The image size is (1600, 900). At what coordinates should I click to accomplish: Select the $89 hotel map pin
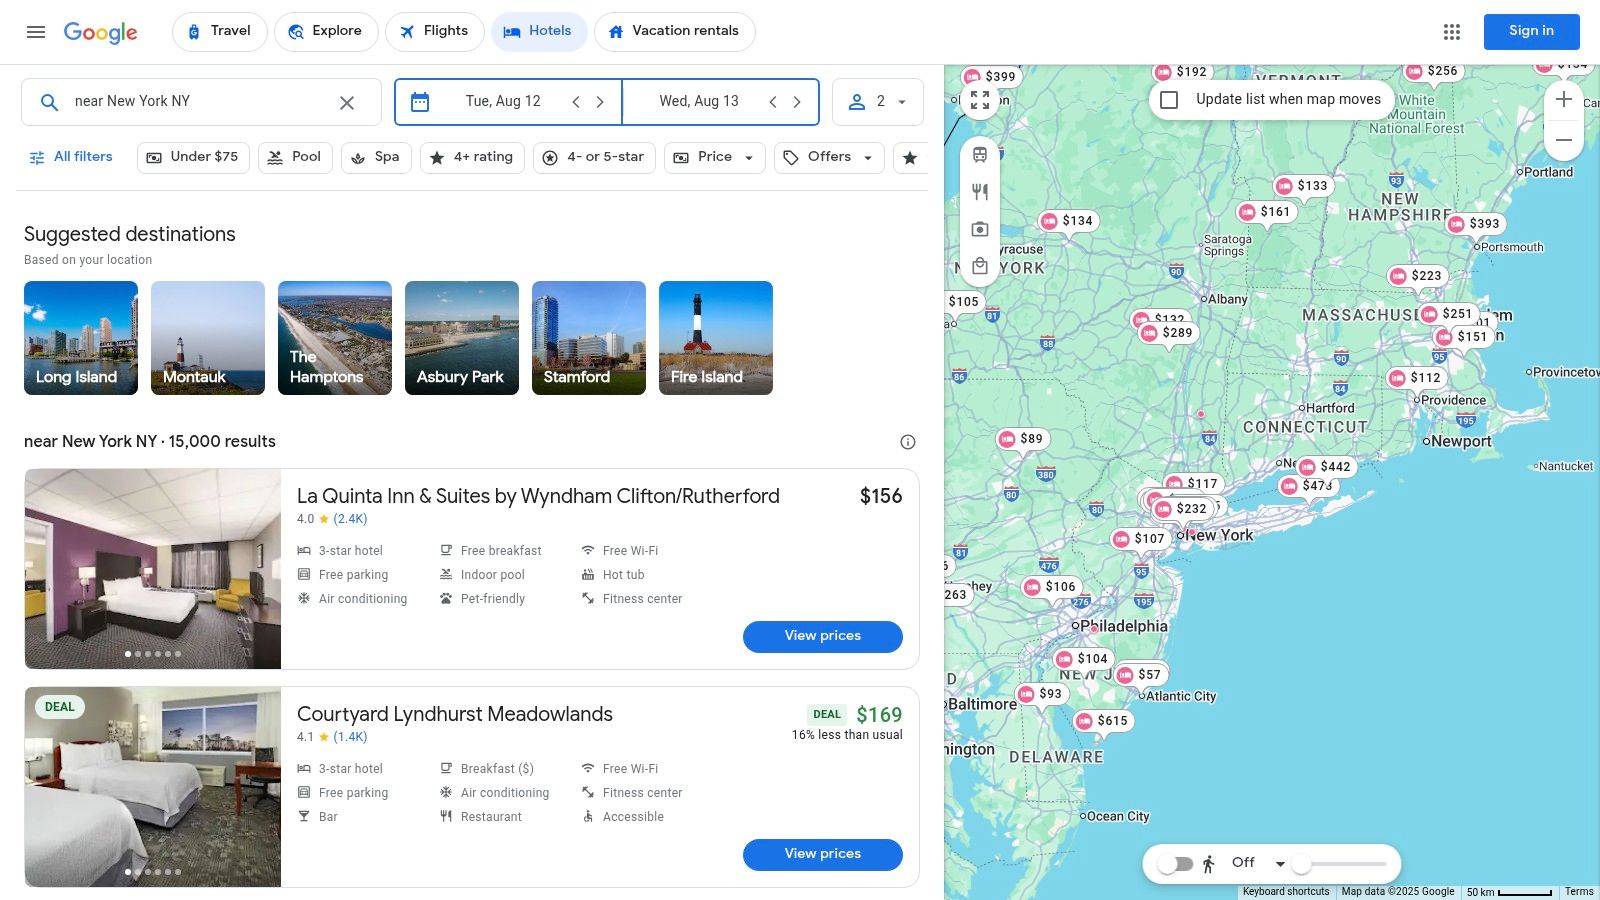click(1021, 439)
